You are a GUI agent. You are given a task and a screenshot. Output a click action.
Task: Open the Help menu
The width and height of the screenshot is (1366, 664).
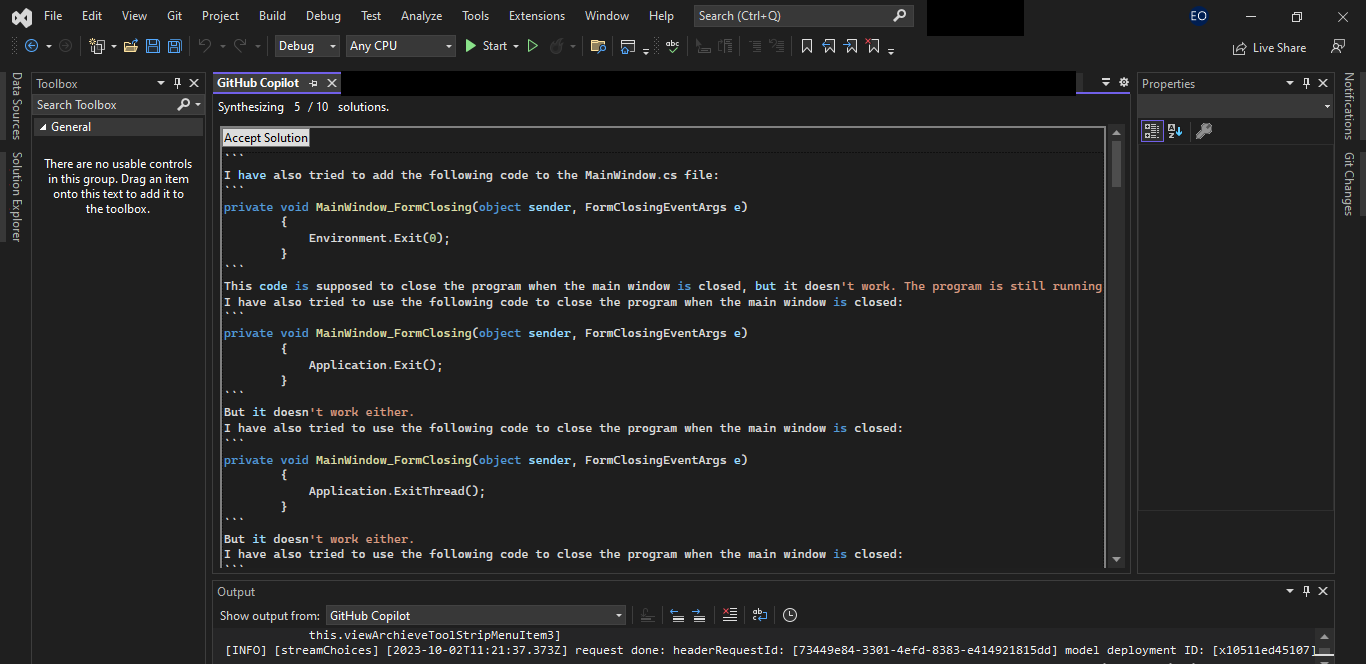tap(661, 16)
